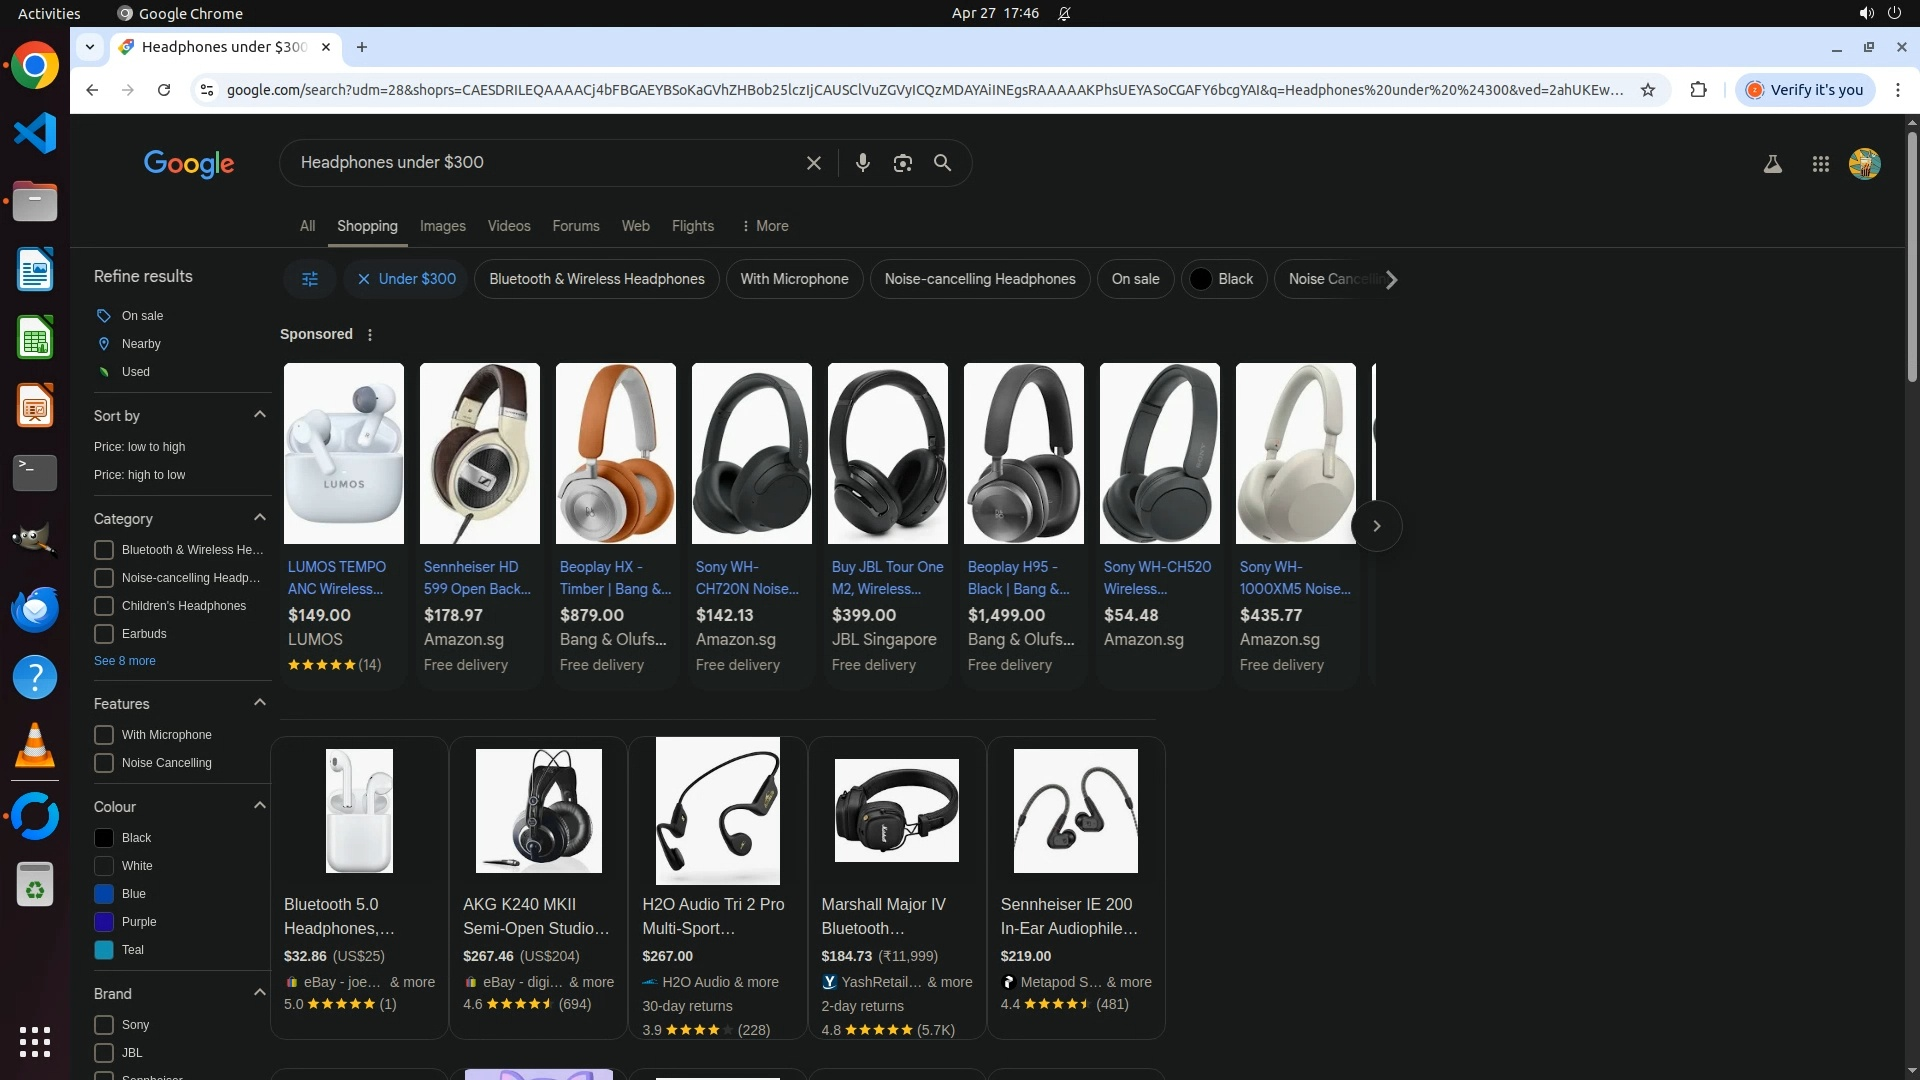This screenshot has width=1920, height=1080.
Task: Switch to the Images tab
Action: pos(442,226)
